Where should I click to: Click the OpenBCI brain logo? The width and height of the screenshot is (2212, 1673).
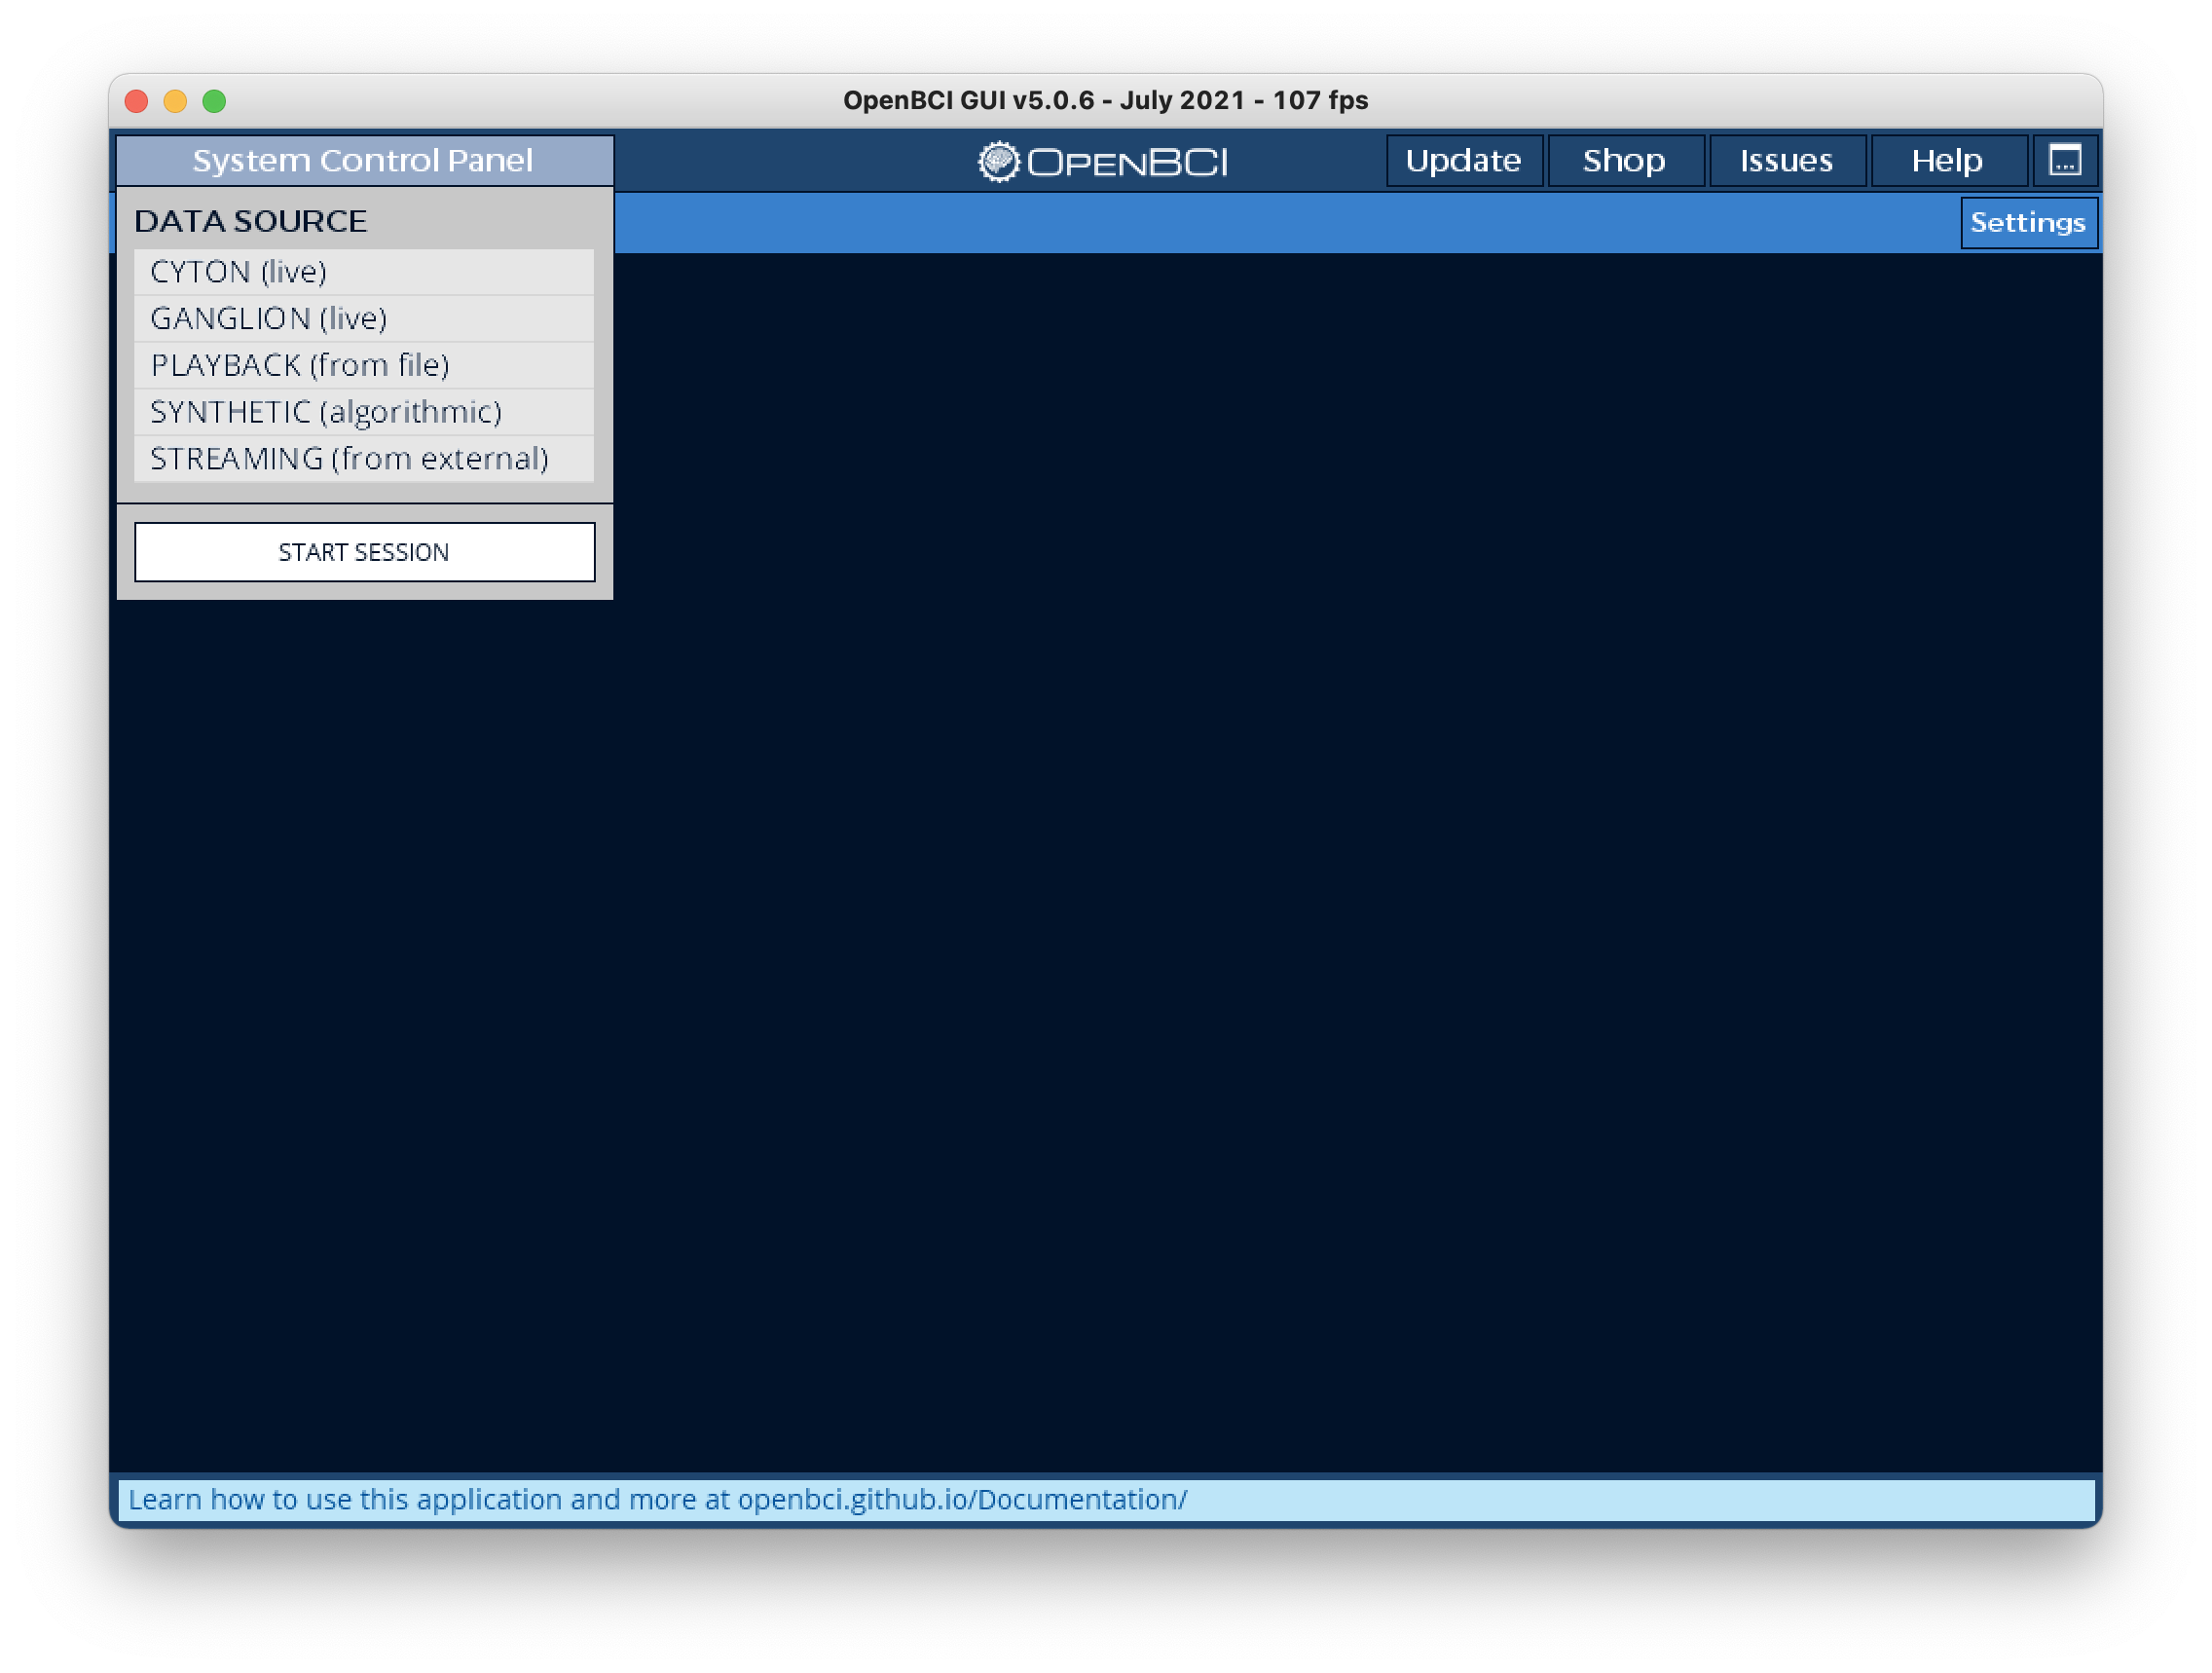click(x=998, y=160)
